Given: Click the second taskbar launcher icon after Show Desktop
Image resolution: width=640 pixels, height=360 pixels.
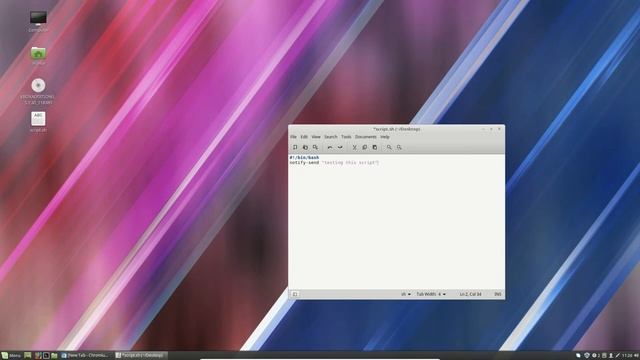Looking at the screenshot, I should [x=38, y=356].
